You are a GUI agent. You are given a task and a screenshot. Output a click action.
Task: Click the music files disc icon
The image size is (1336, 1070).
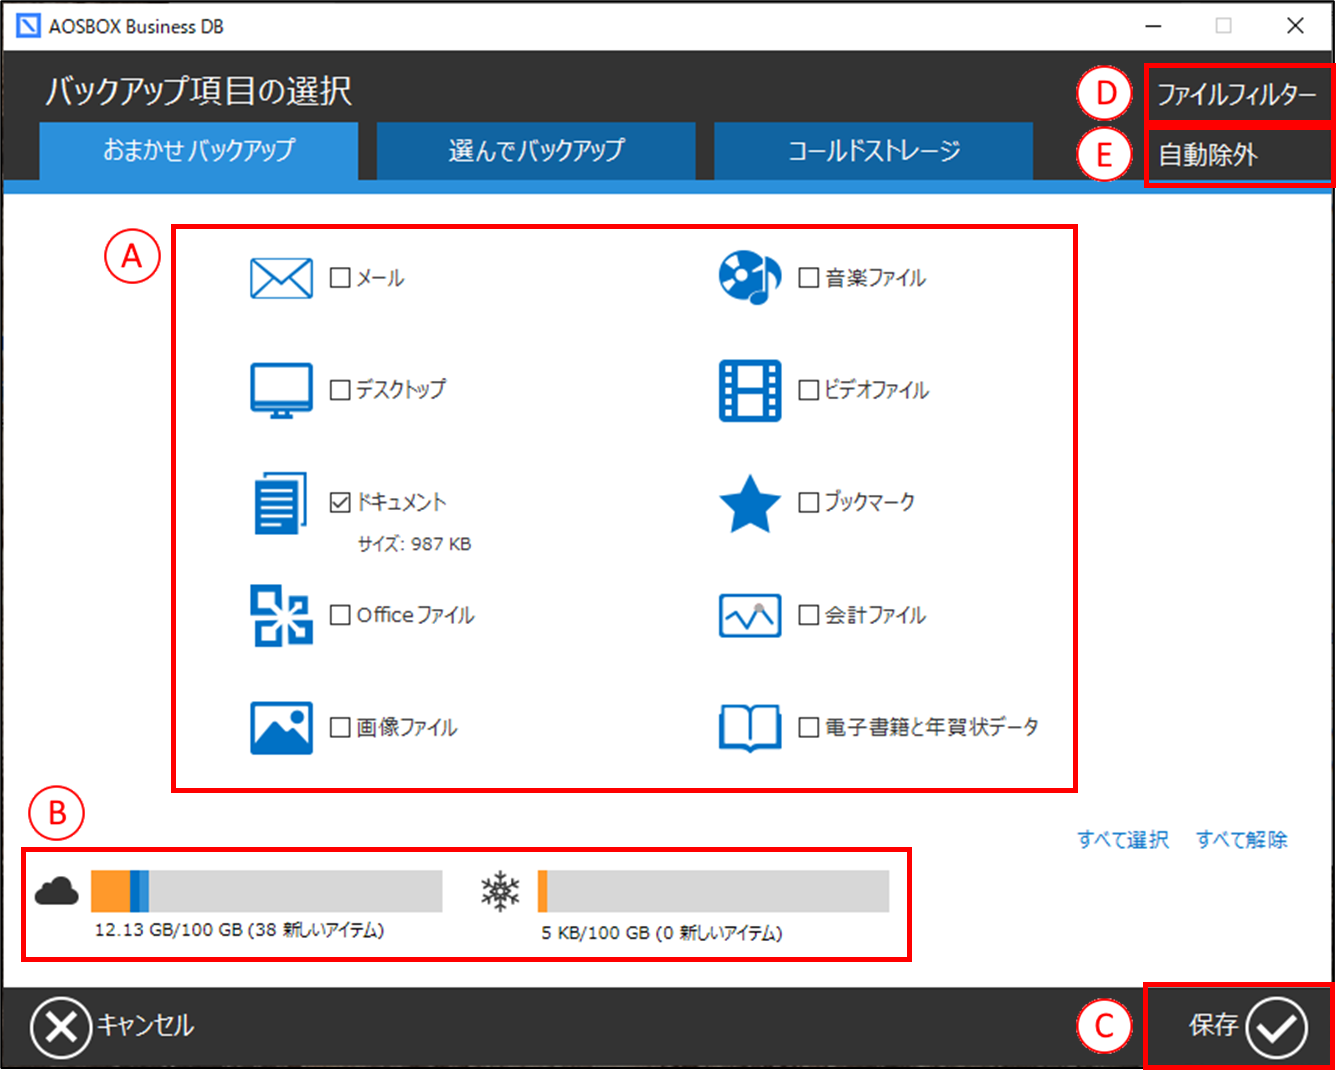[750, 277]
